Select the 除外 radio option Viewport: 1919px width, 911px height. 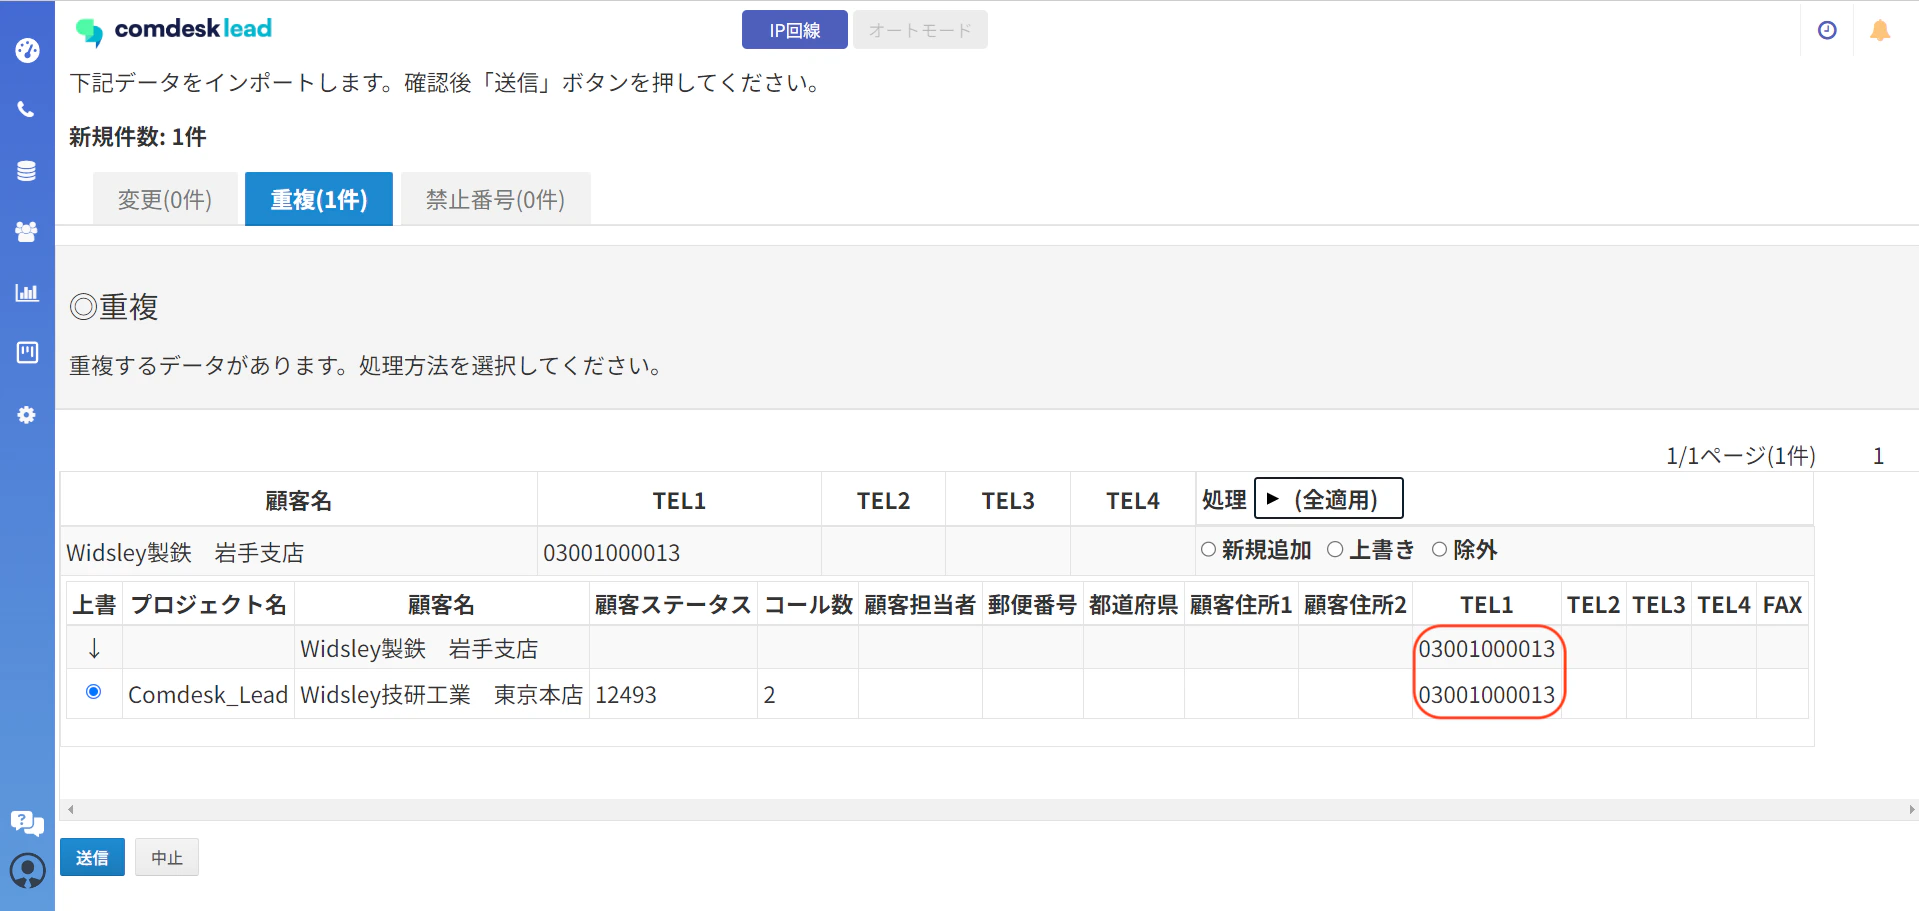[1440, 549]
